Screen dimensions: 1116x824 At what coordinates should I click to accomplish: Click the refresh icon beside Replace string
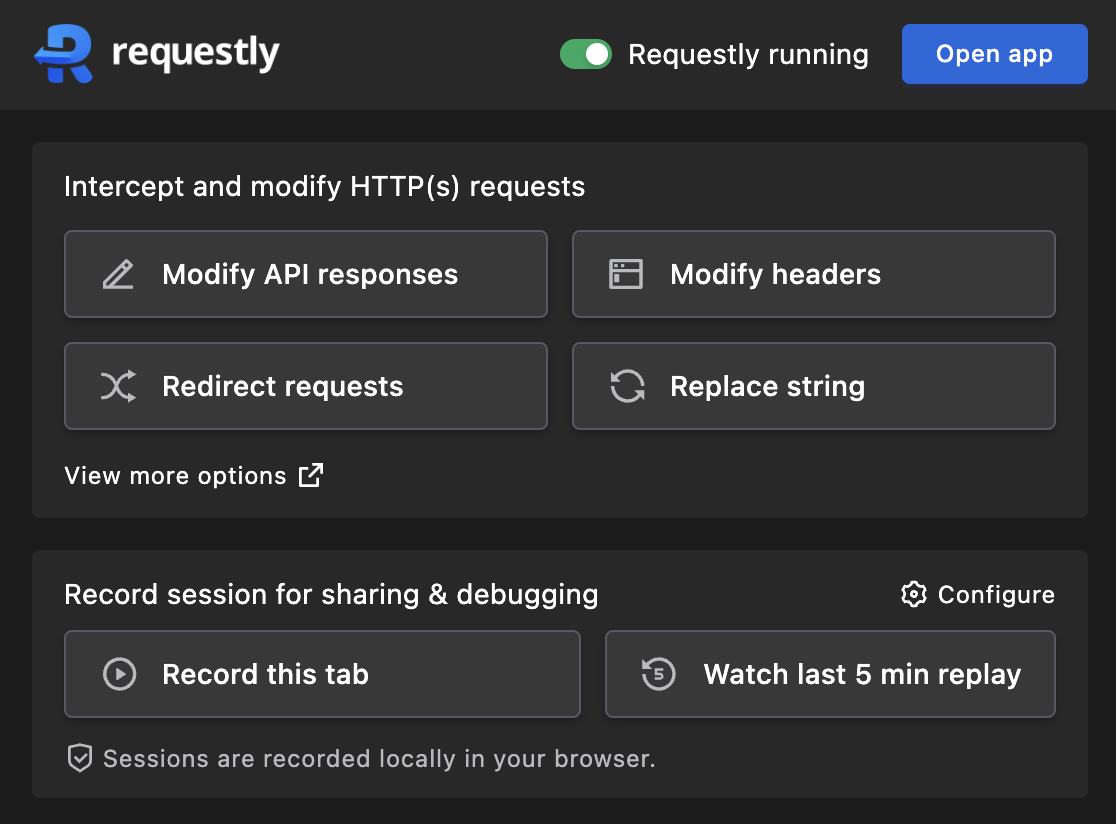[x=626, y=386]
